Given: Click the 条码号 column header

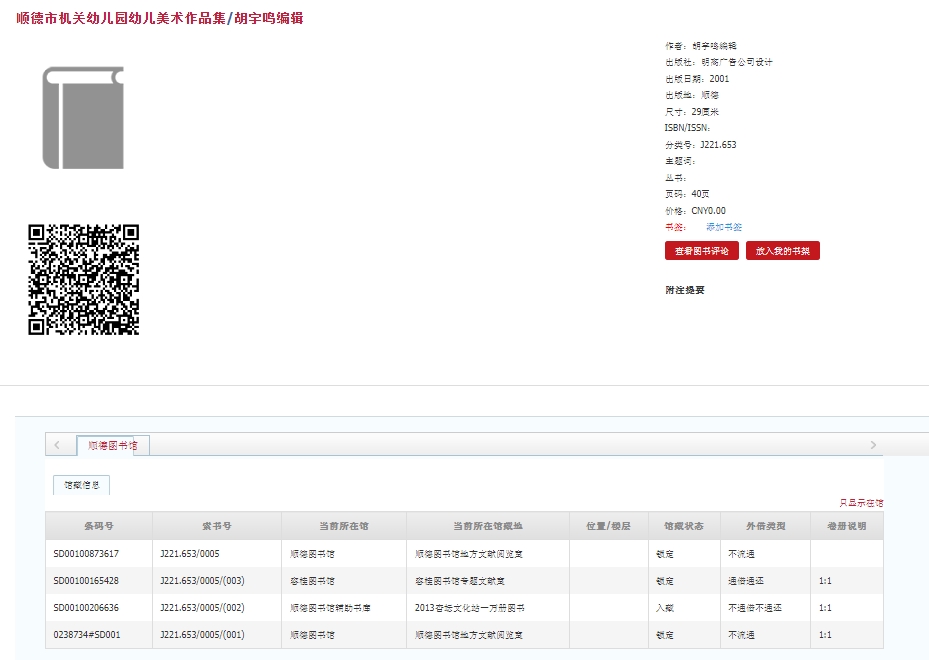Looking at the screenshot, I should [98, 526].
